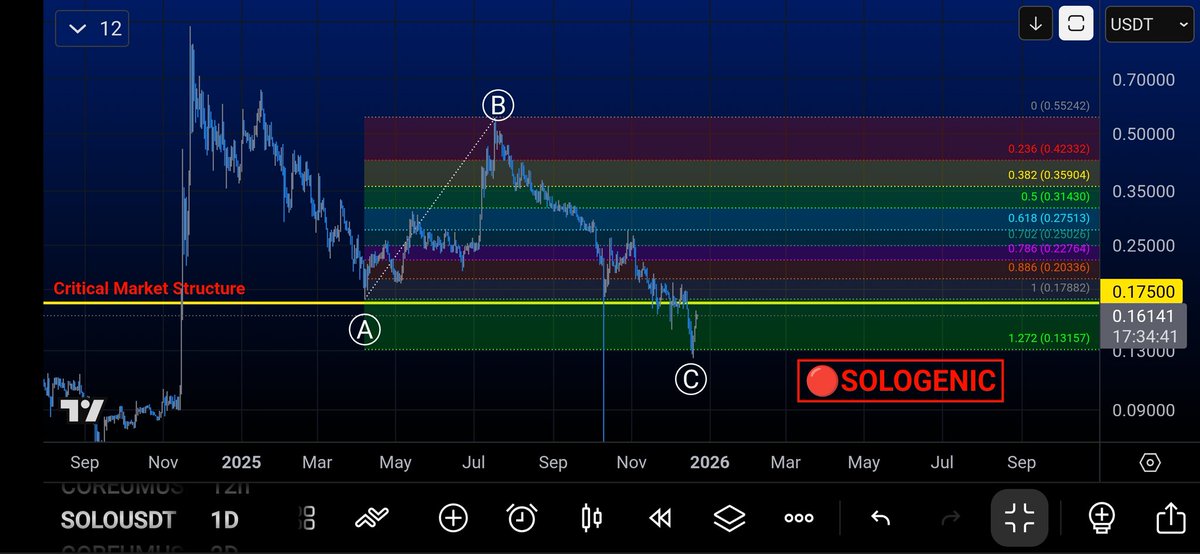The image size is (1200, 554).
Task: Create an alert with the alarm clock icon
Action: tap(522, 517)
